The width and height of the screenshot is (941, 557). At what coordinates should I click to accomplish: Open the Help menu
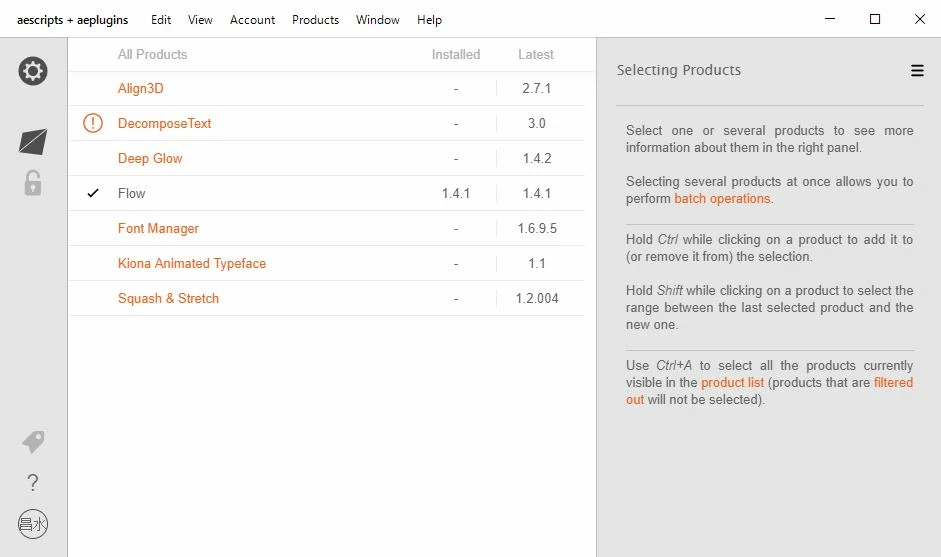point(429,20)
